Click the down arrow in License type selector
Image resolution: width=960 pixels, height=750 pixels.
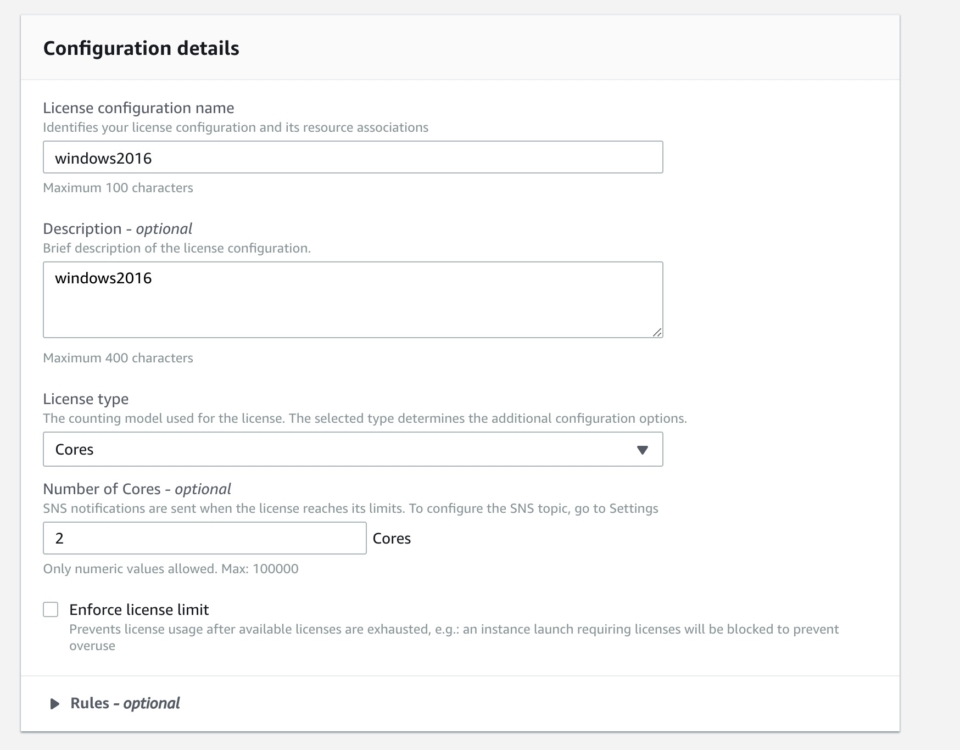642,450
